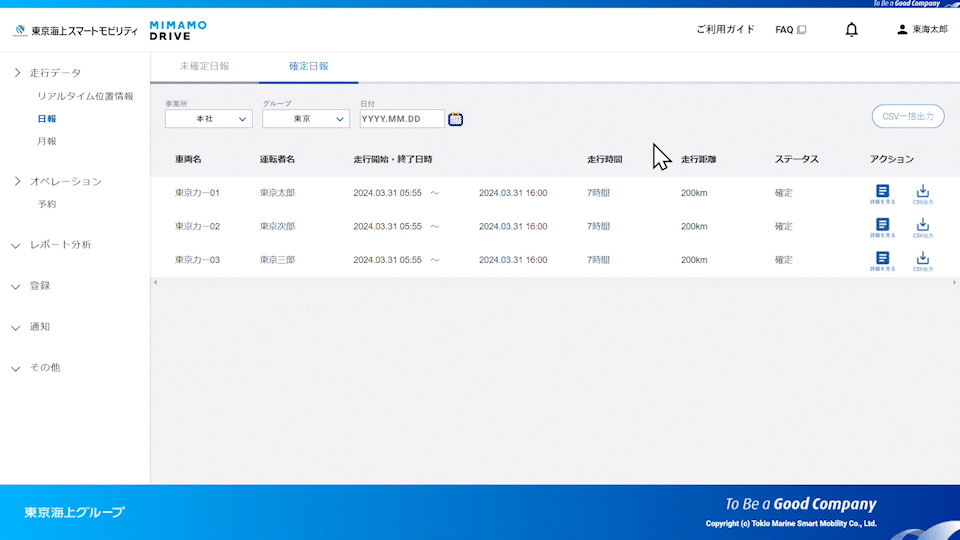Click the ステータス column header
960x540 pixels.
tap(797, 159)
